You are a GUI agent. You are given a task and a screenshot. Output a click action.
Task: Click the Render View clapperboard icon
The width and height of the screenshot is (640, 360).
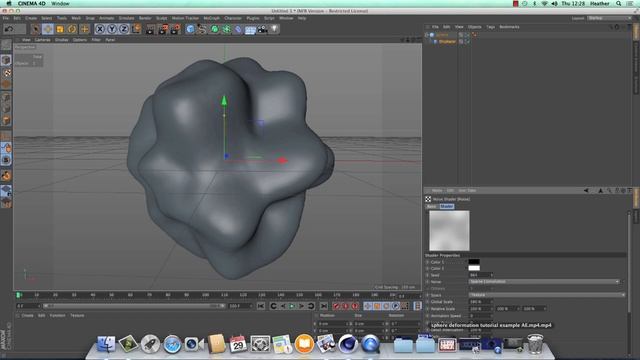pos(151,29)
